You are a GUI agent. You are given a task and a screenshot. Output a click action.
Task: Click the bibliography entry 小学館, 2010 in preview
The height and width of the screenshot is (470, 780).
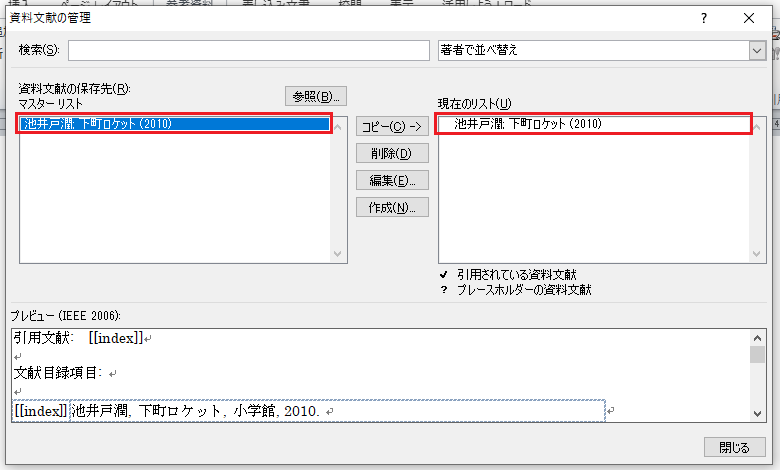coord(277,411)
